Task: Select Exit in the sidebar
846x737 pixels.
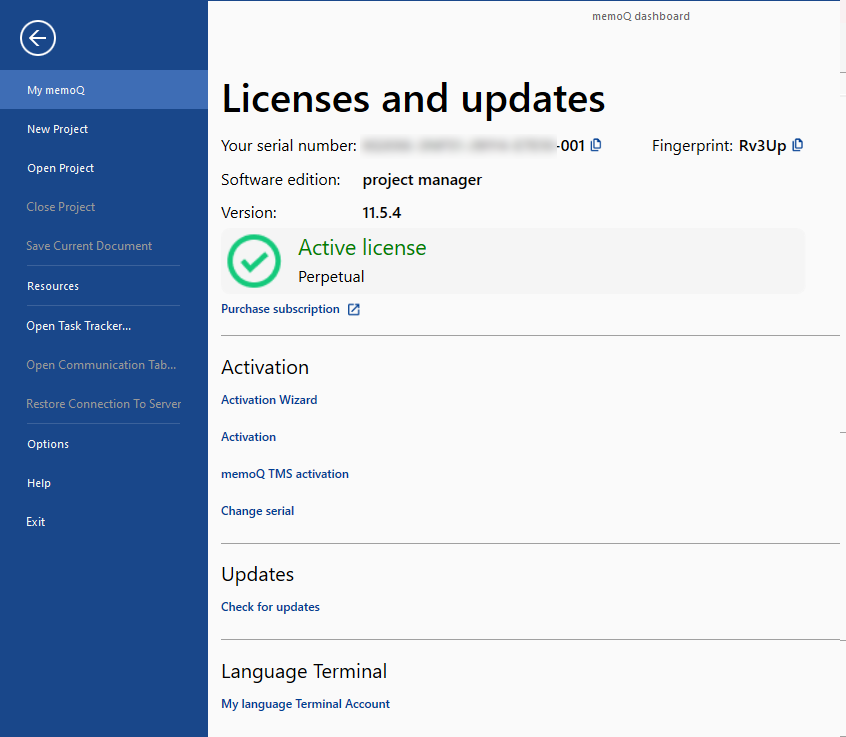Action: click(x=104, y=522)
